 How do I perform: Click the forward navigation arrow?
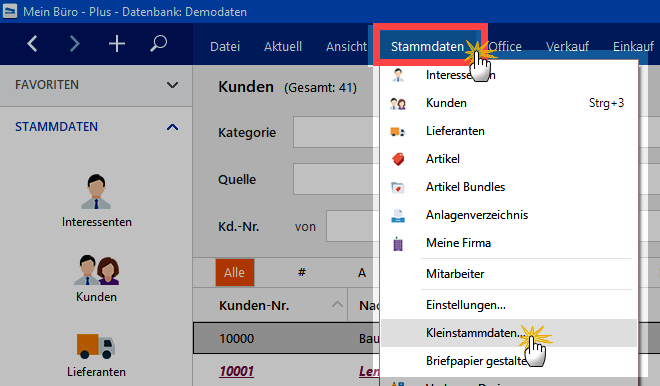click(75, 44)
